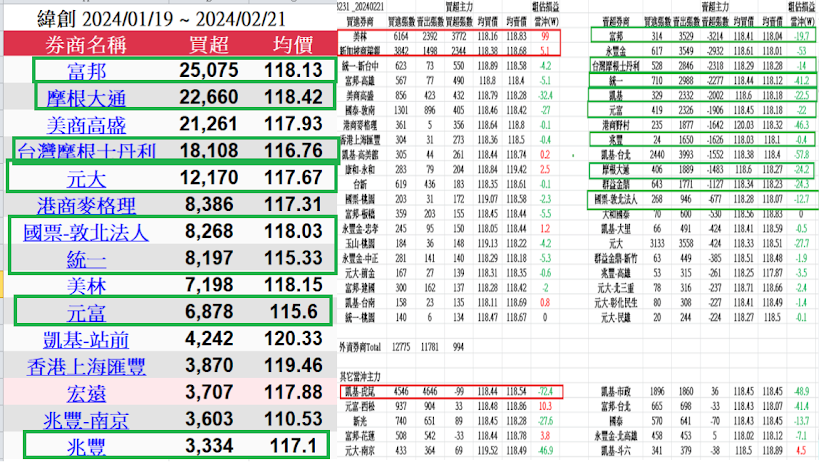Select the 116.76 cell in 台灣摩根士丹利 row
The width and height of the screenshot is (821, 462).
(x=293, y=151)
